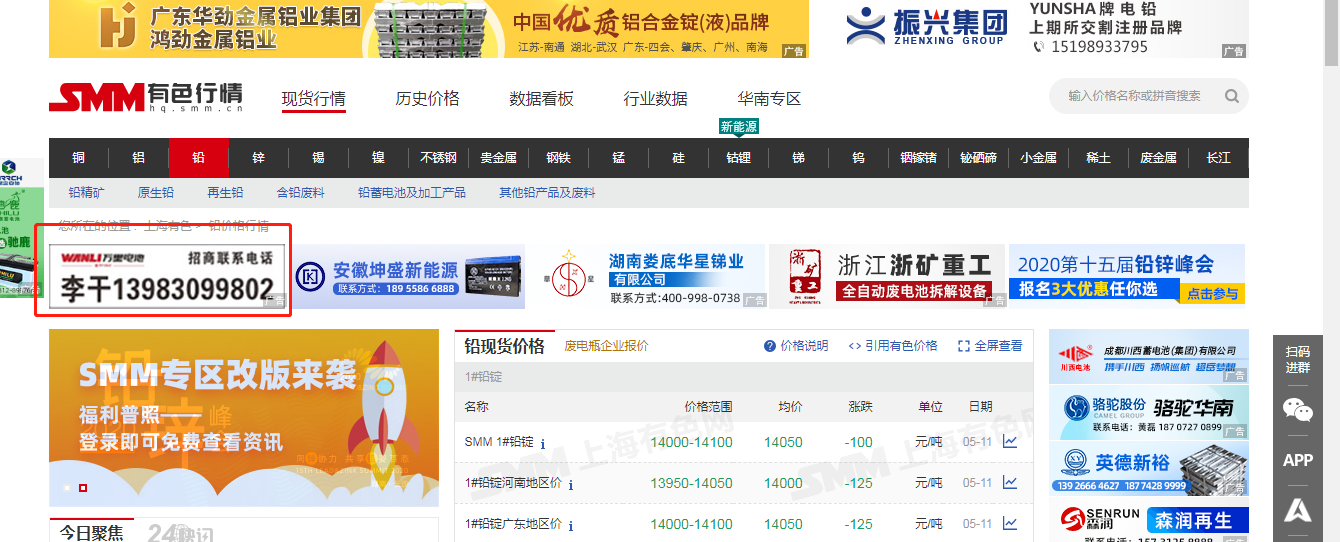Screen dimensions: 1340x542
Task: Select 铜 in the metals navigation bar
Action: [79, 158]
